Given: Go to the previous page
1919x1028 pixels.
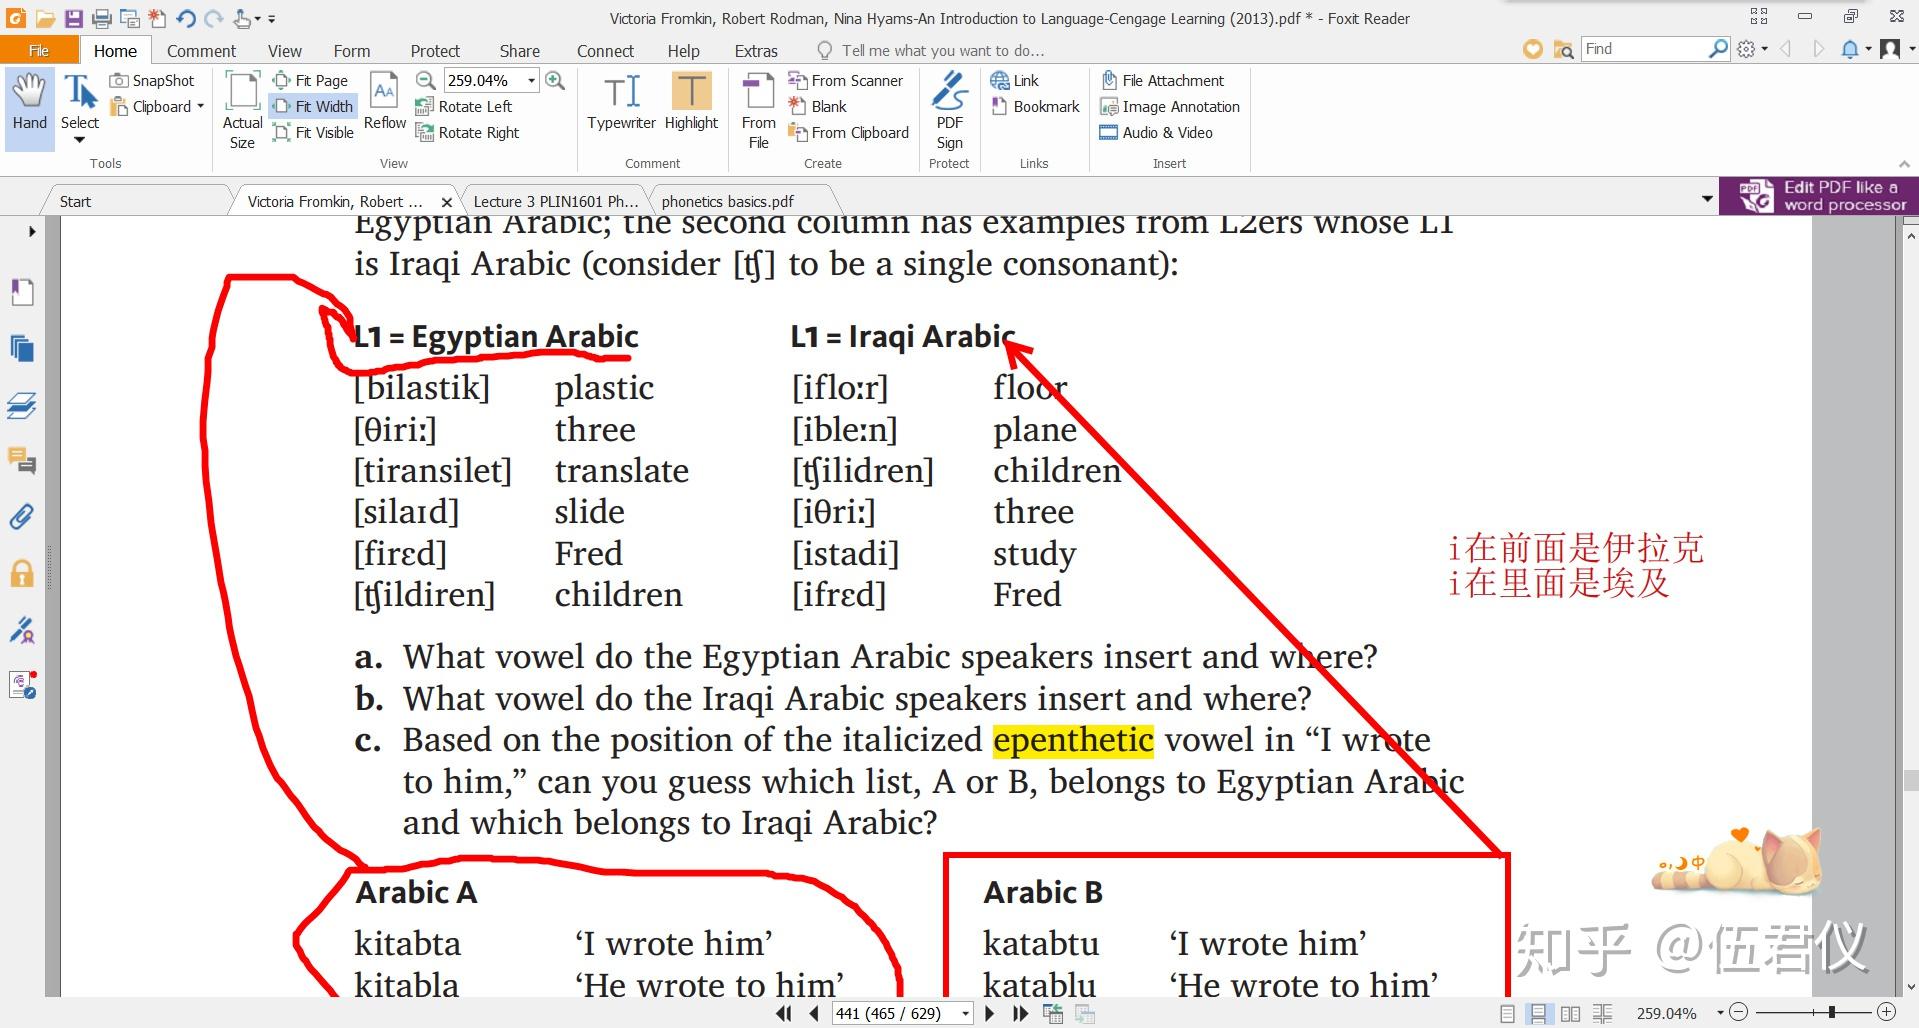Looking at the screenshot, I should pyautogui.click(x=813, y=1014).
